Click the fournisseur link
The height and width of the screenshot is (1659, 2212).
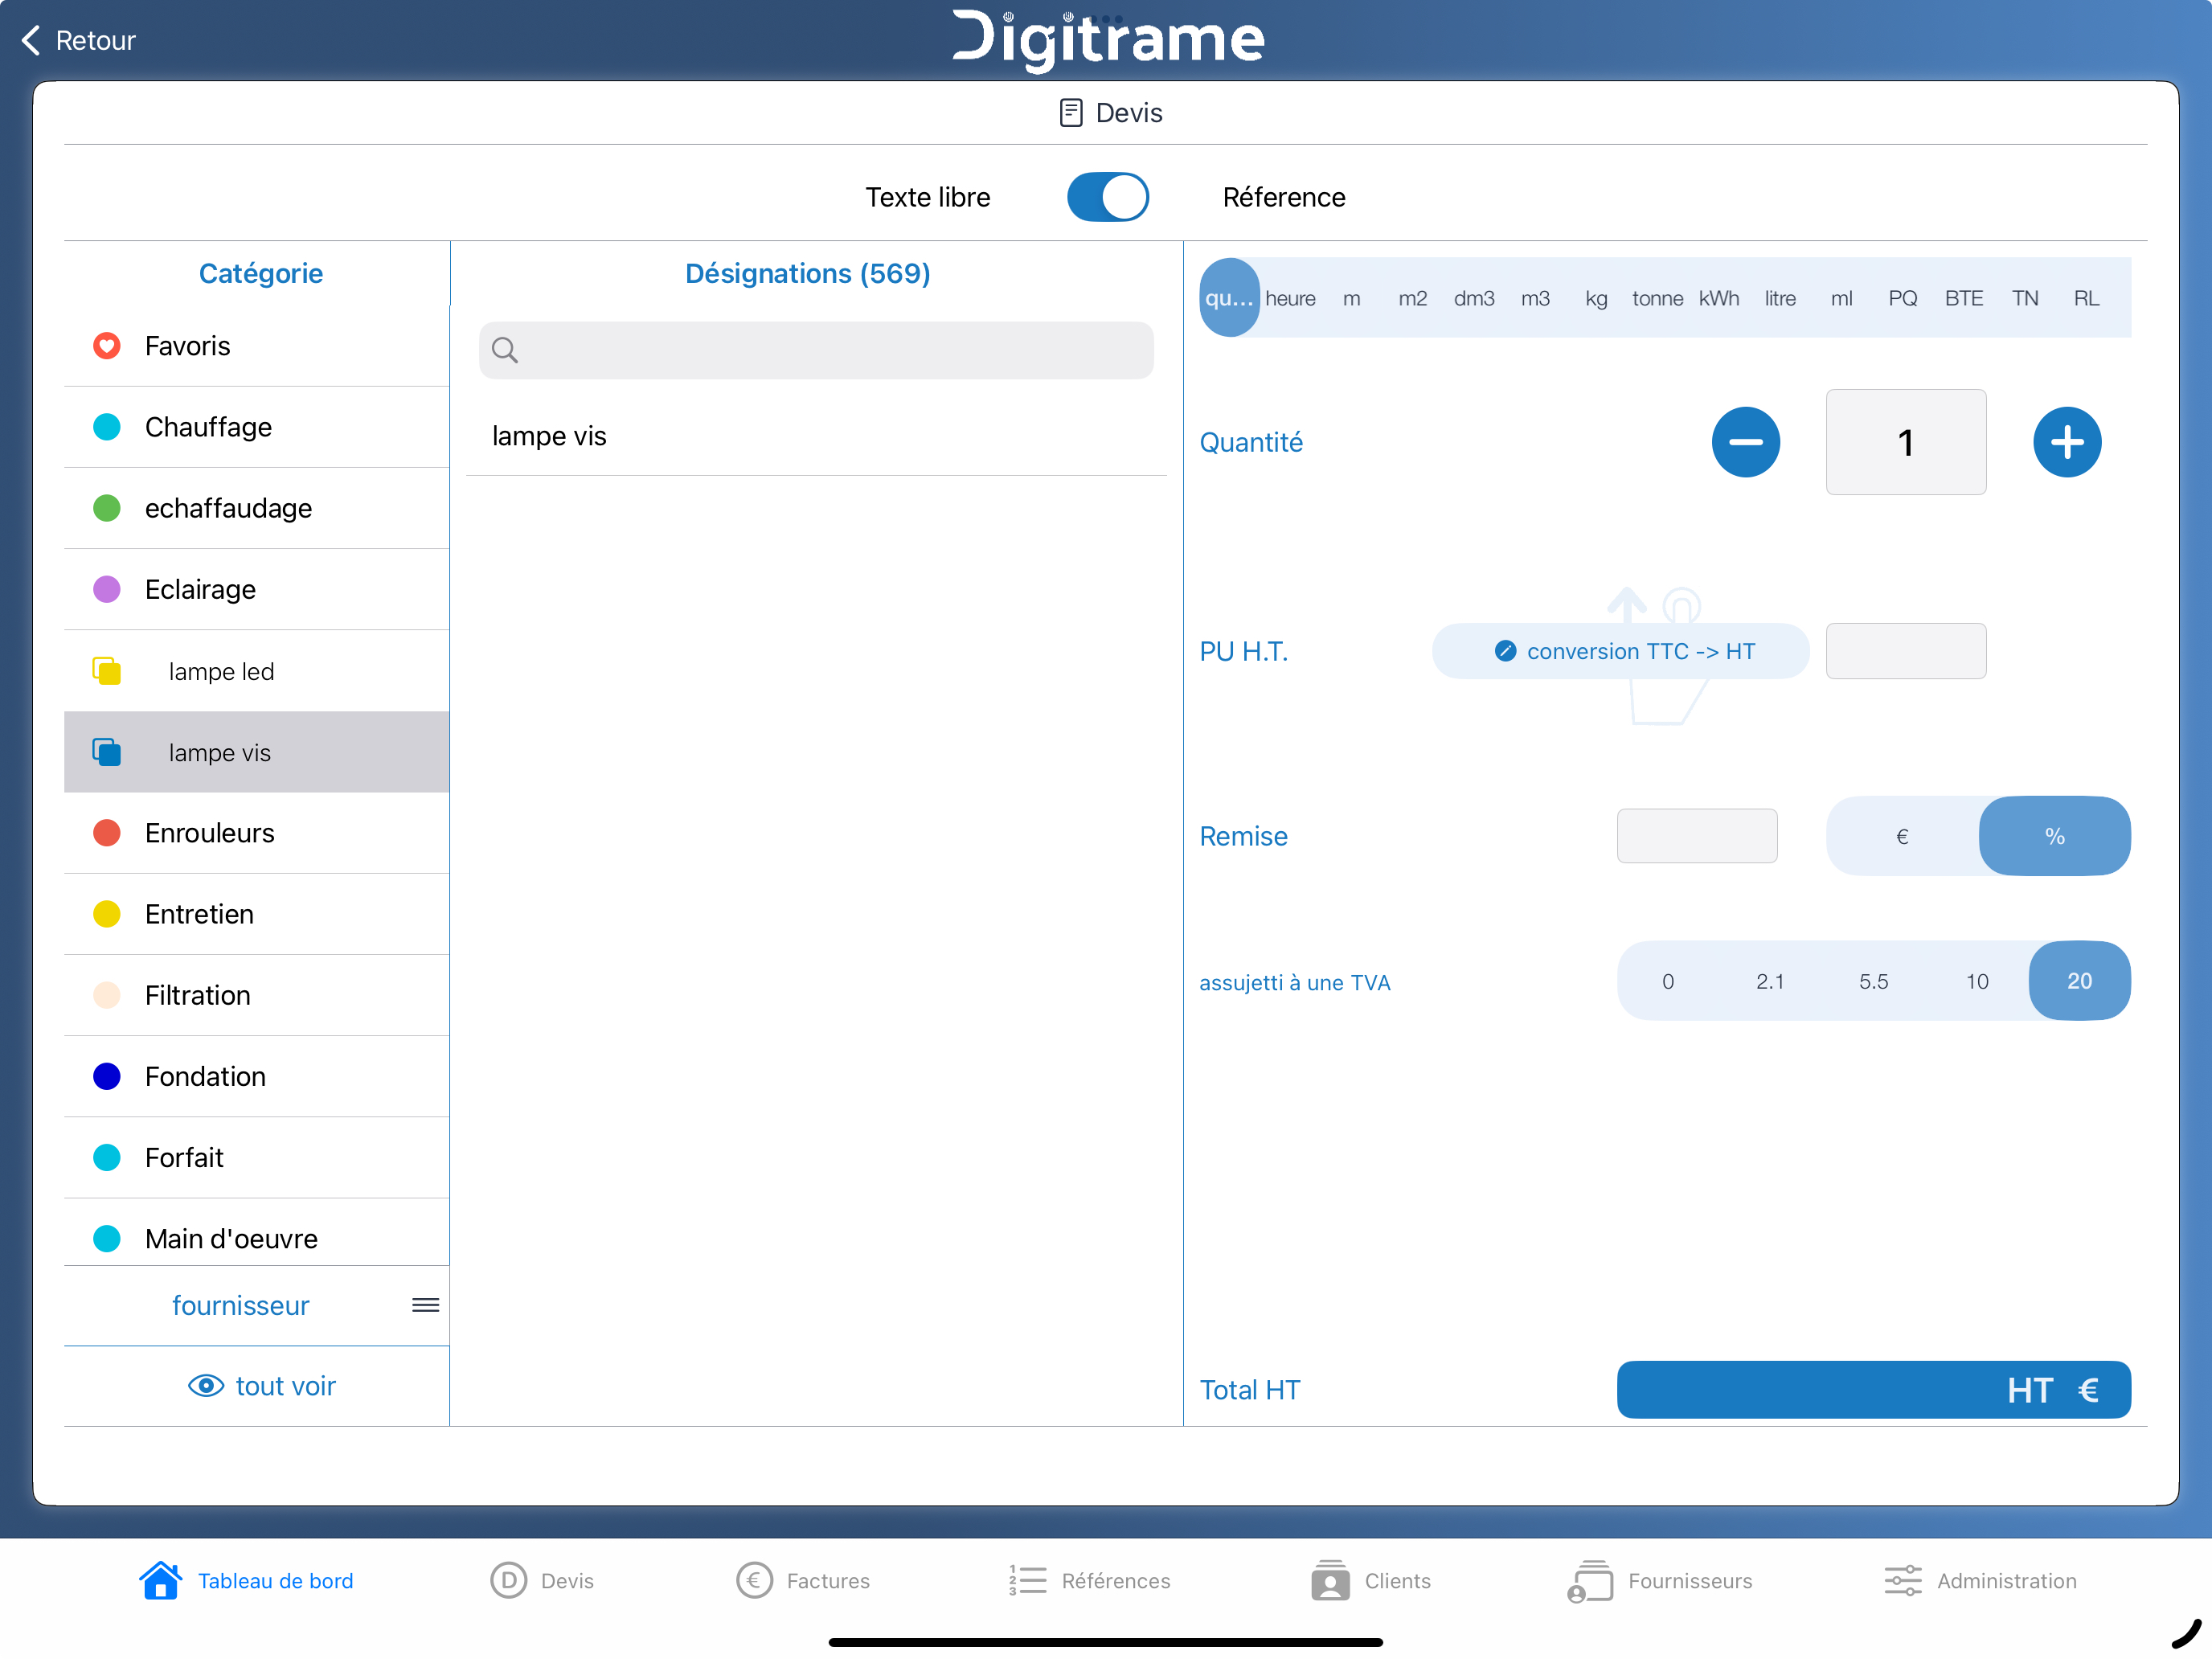click(x=240, y=1305)
